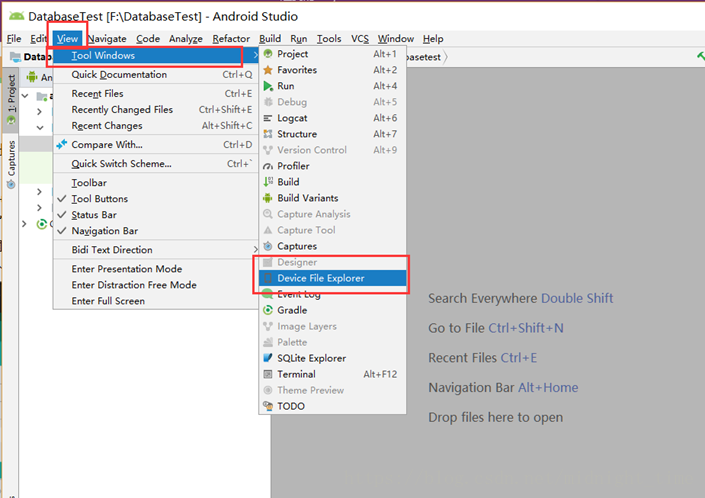This screenshot has width=705, height=498.
Task: Click the SQLite Explorer label
Action: pos(312,358)
